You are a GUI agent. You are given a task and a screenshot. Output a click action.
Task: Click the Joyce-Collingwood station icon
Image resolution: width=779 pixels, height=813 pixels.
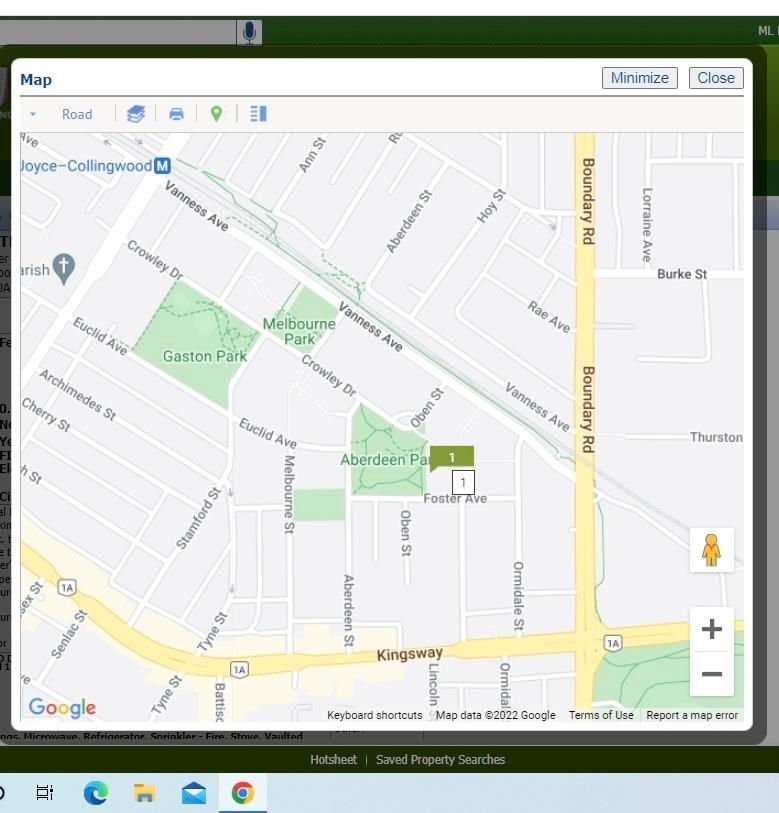pos(162,166)
